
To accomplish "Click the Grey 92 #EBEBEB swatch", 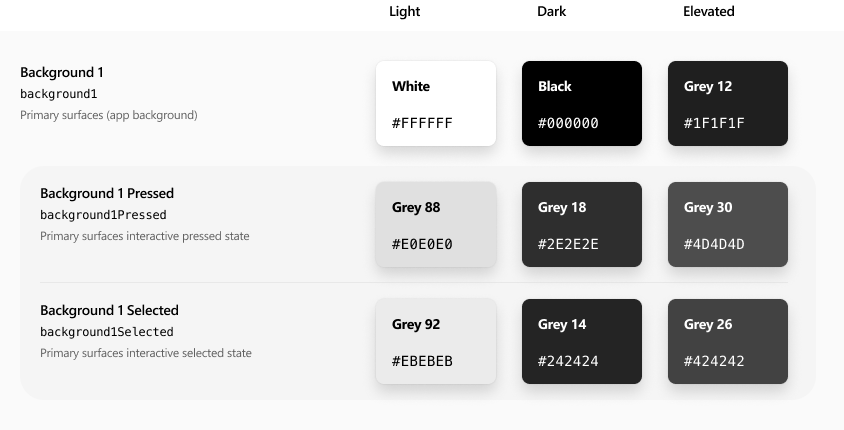I will (x=435, y=341).
